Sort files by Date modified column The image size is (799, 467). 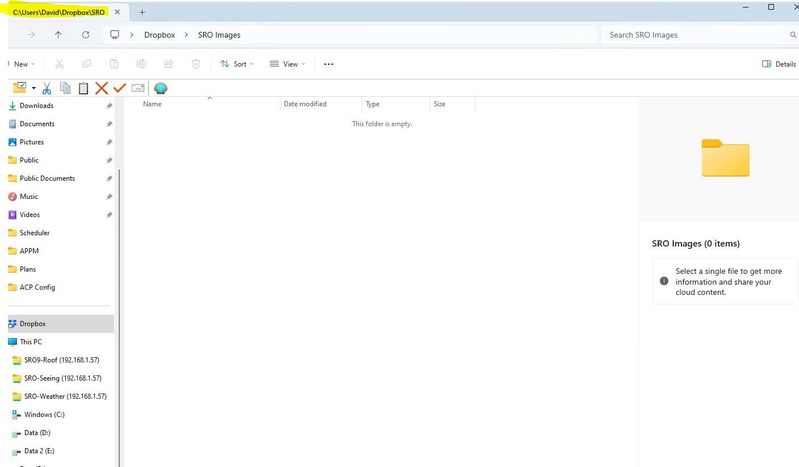(305, 104)
